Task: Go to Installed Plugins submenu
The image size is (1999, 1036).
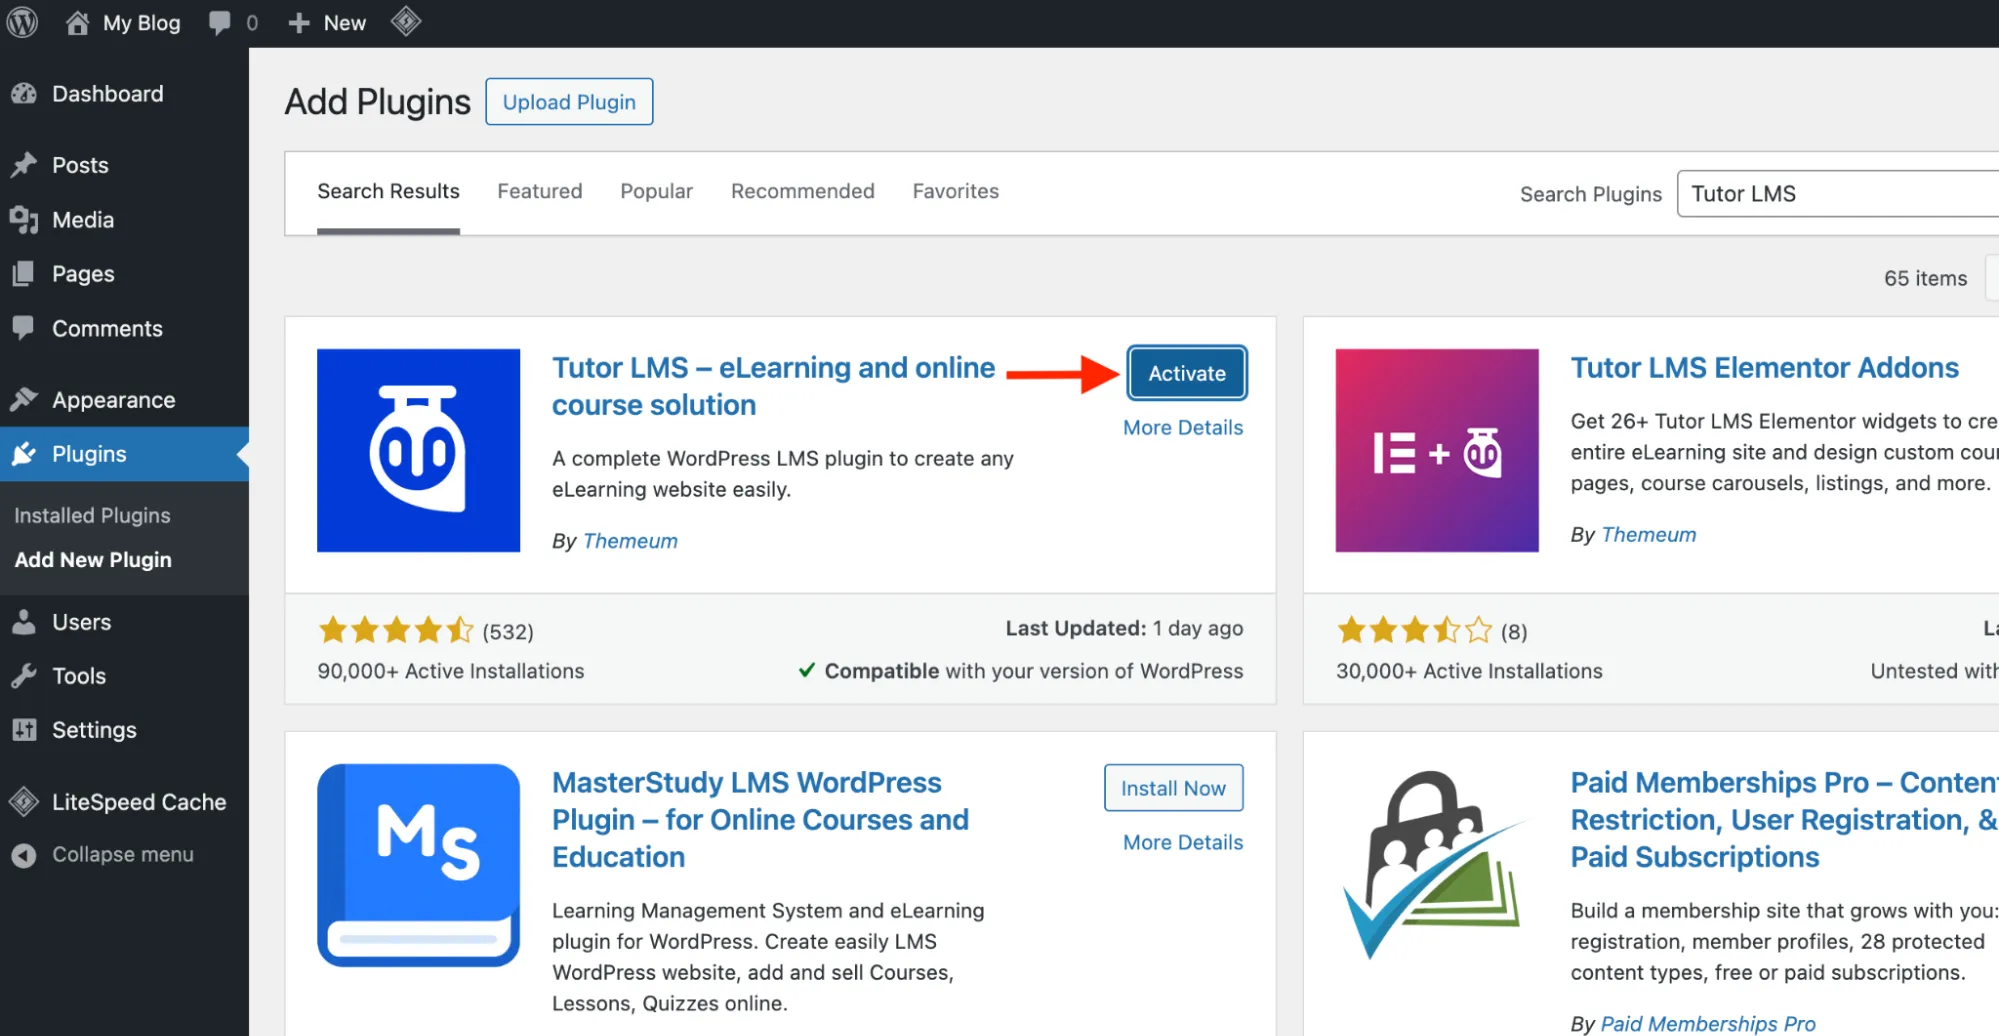Action: (92, 515)
